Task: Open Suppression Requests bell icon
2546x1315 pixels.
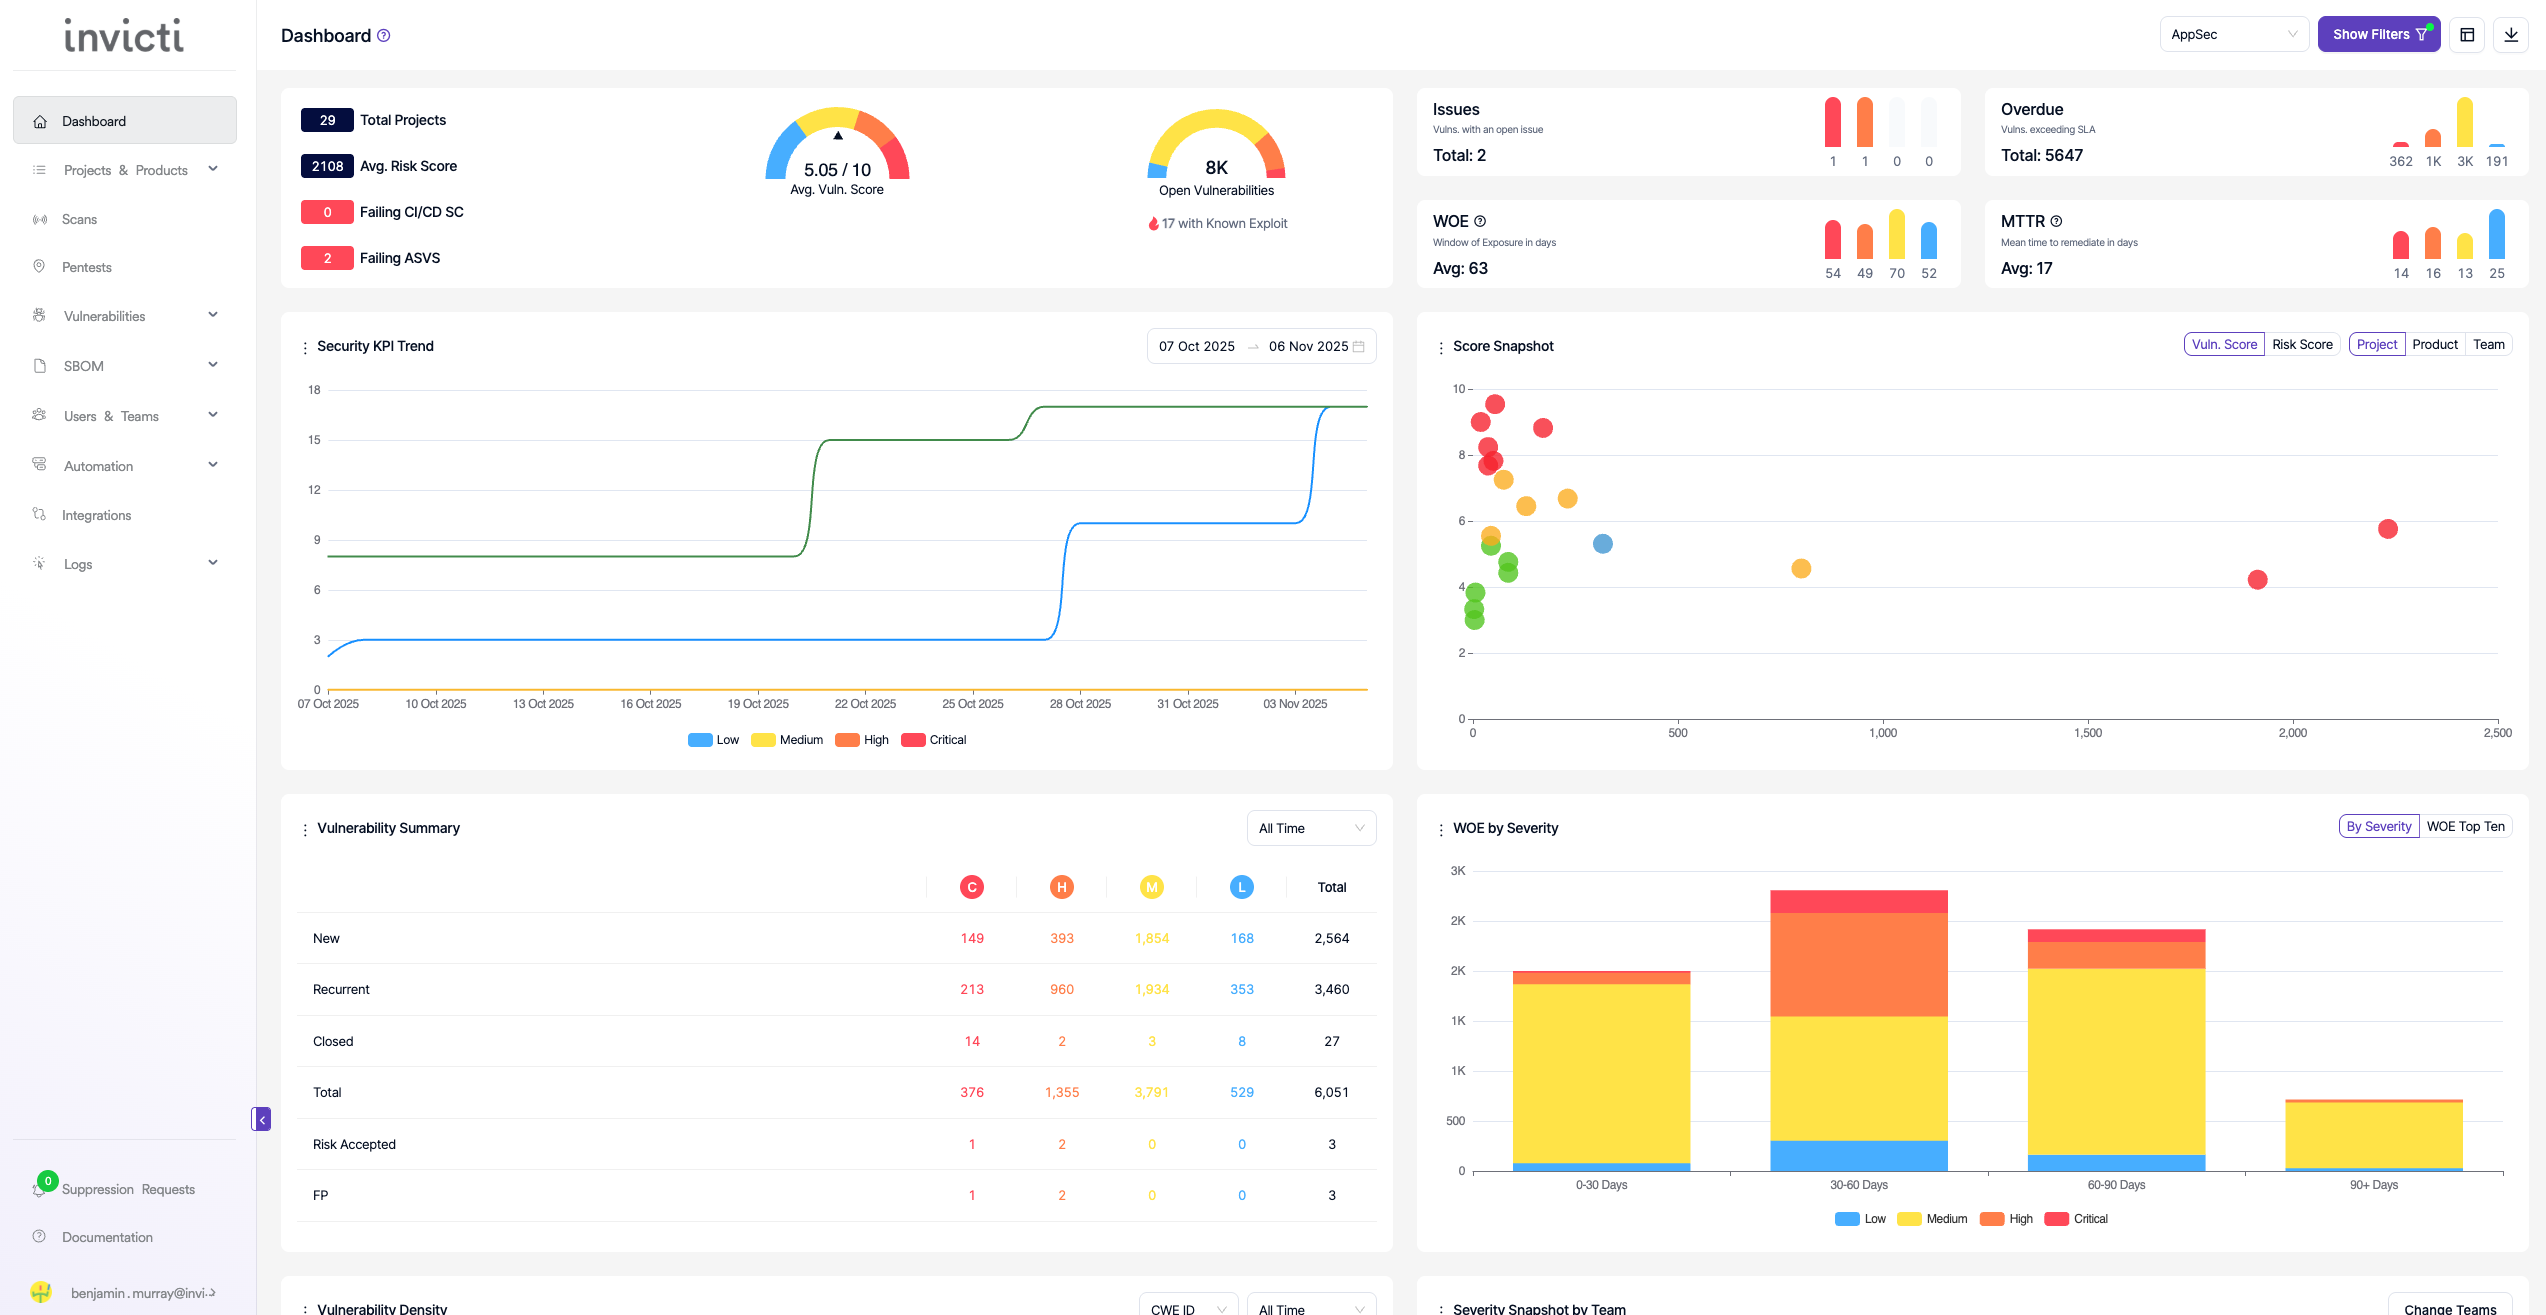Action: pyautogui.click(x=40, y=1189)
